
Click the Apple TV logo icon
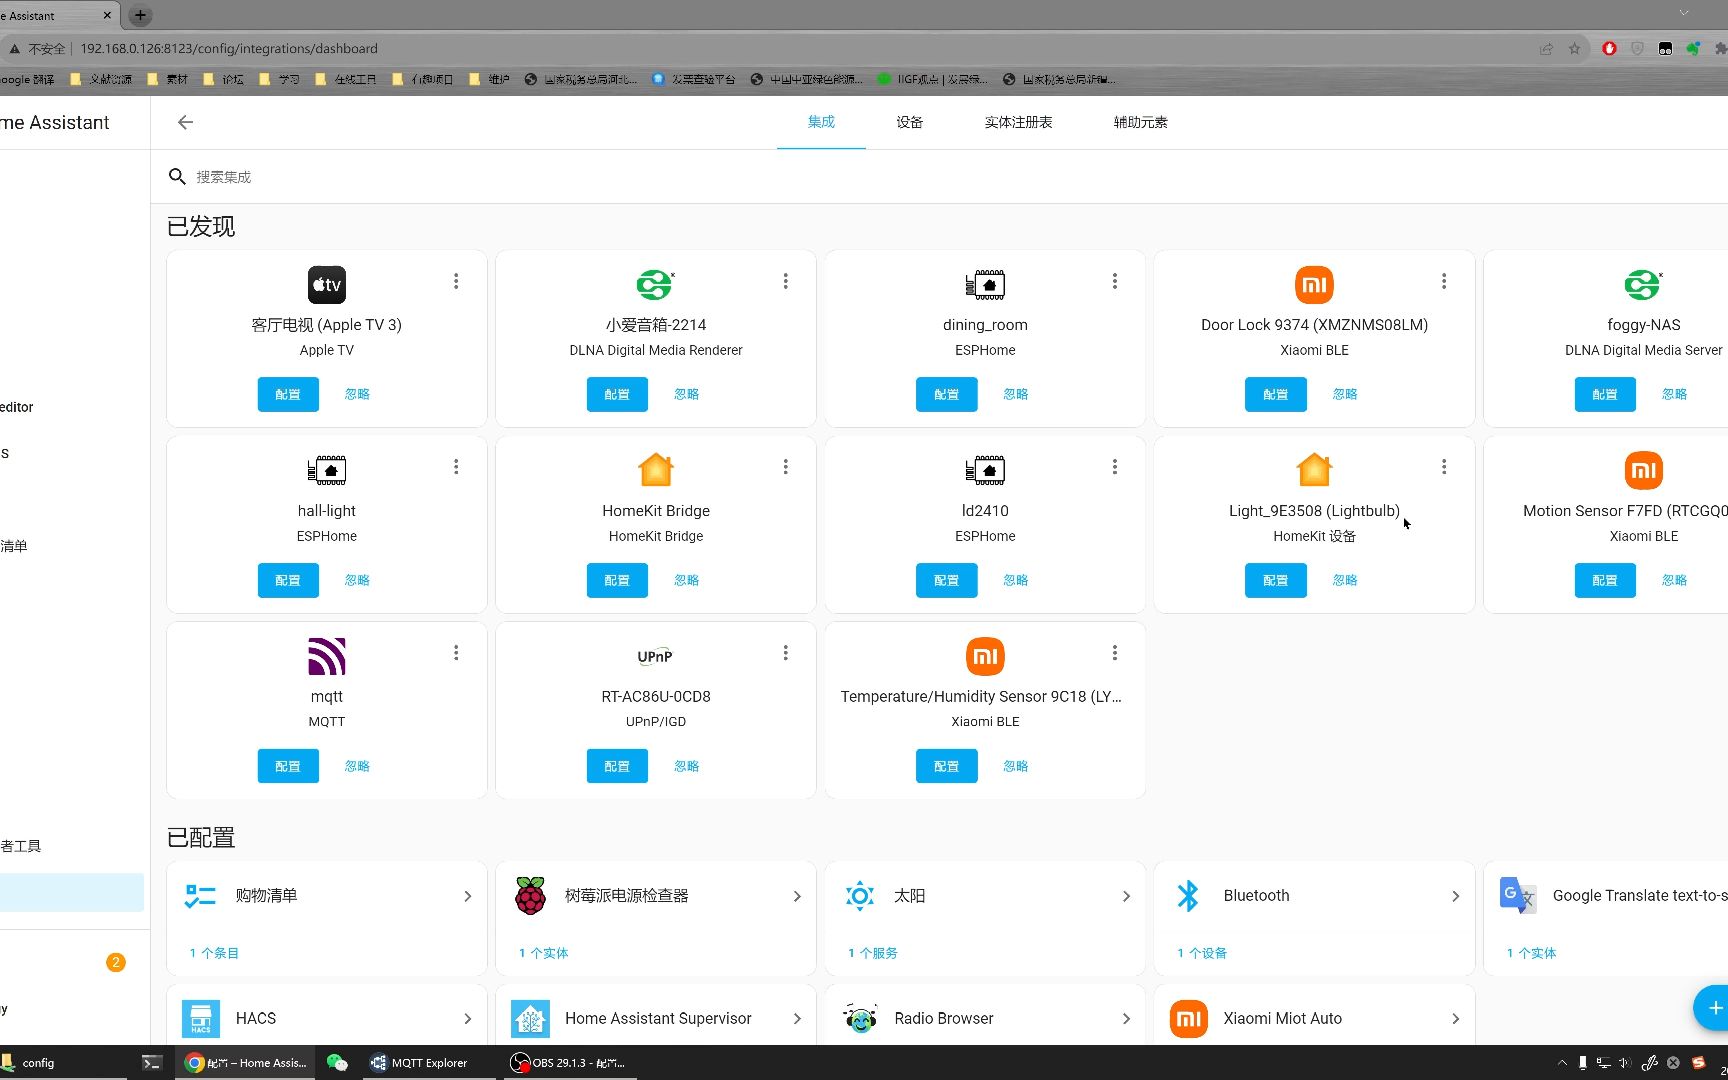pos(327,285)
